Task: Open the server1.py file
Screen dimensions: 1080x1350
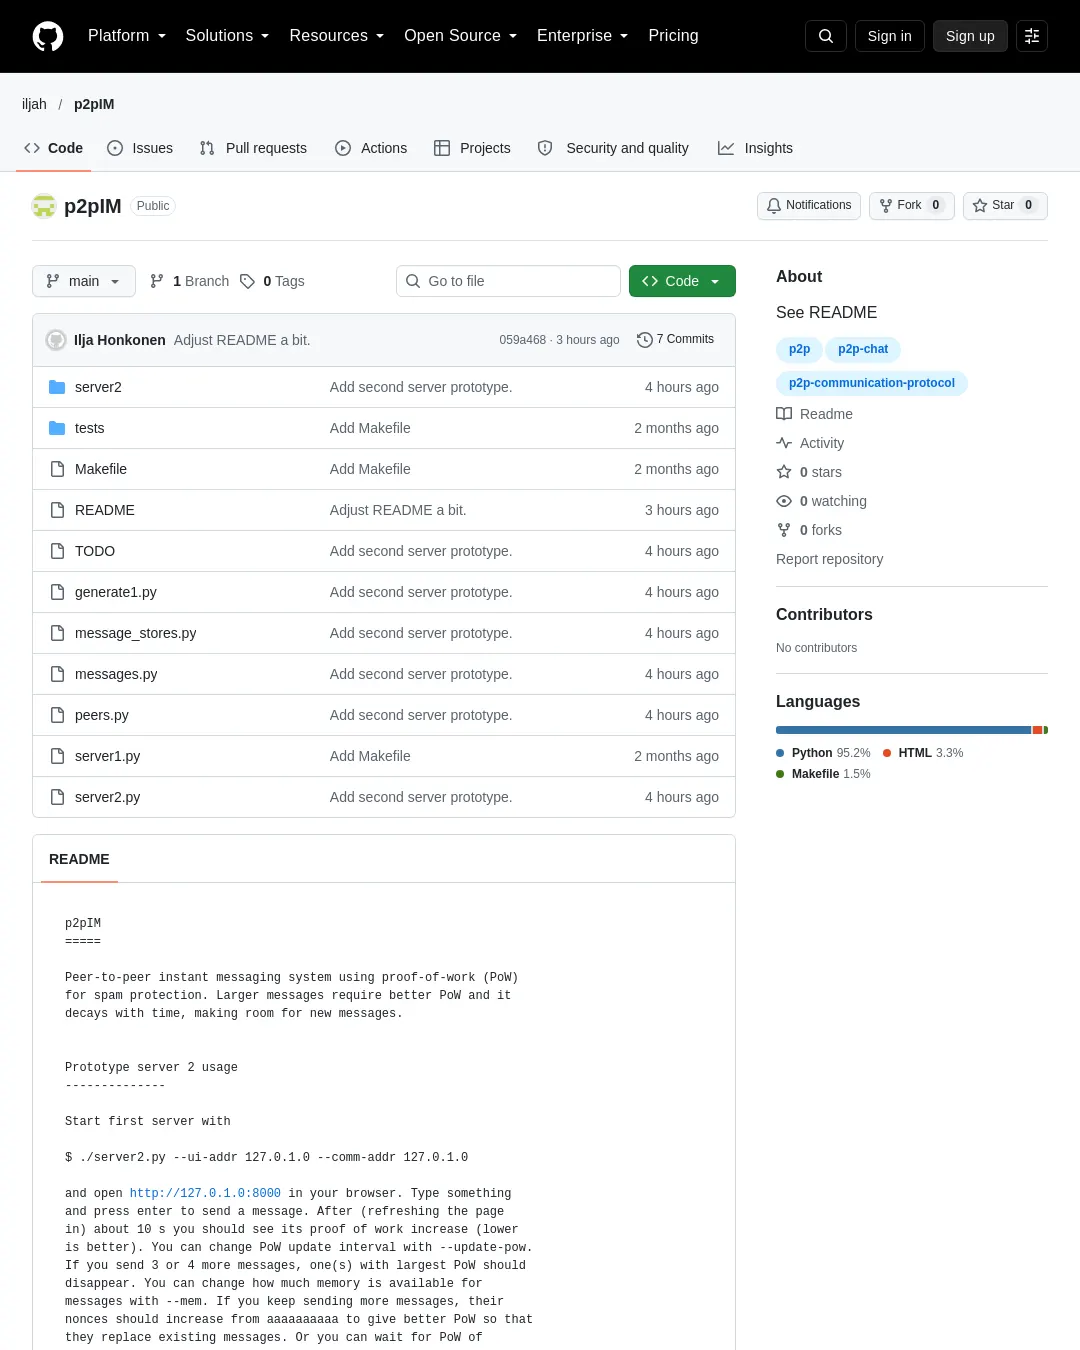Action: point(107,756)
